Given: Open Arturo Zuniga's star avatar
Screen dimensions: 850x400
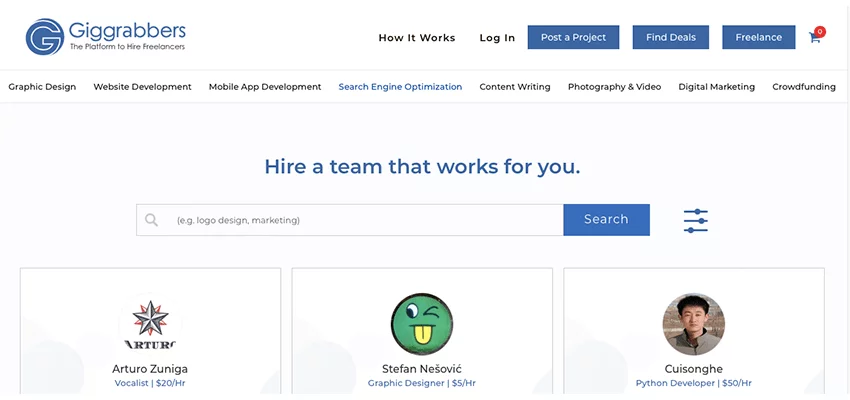Looking at the screenshot, I should 150,324.
